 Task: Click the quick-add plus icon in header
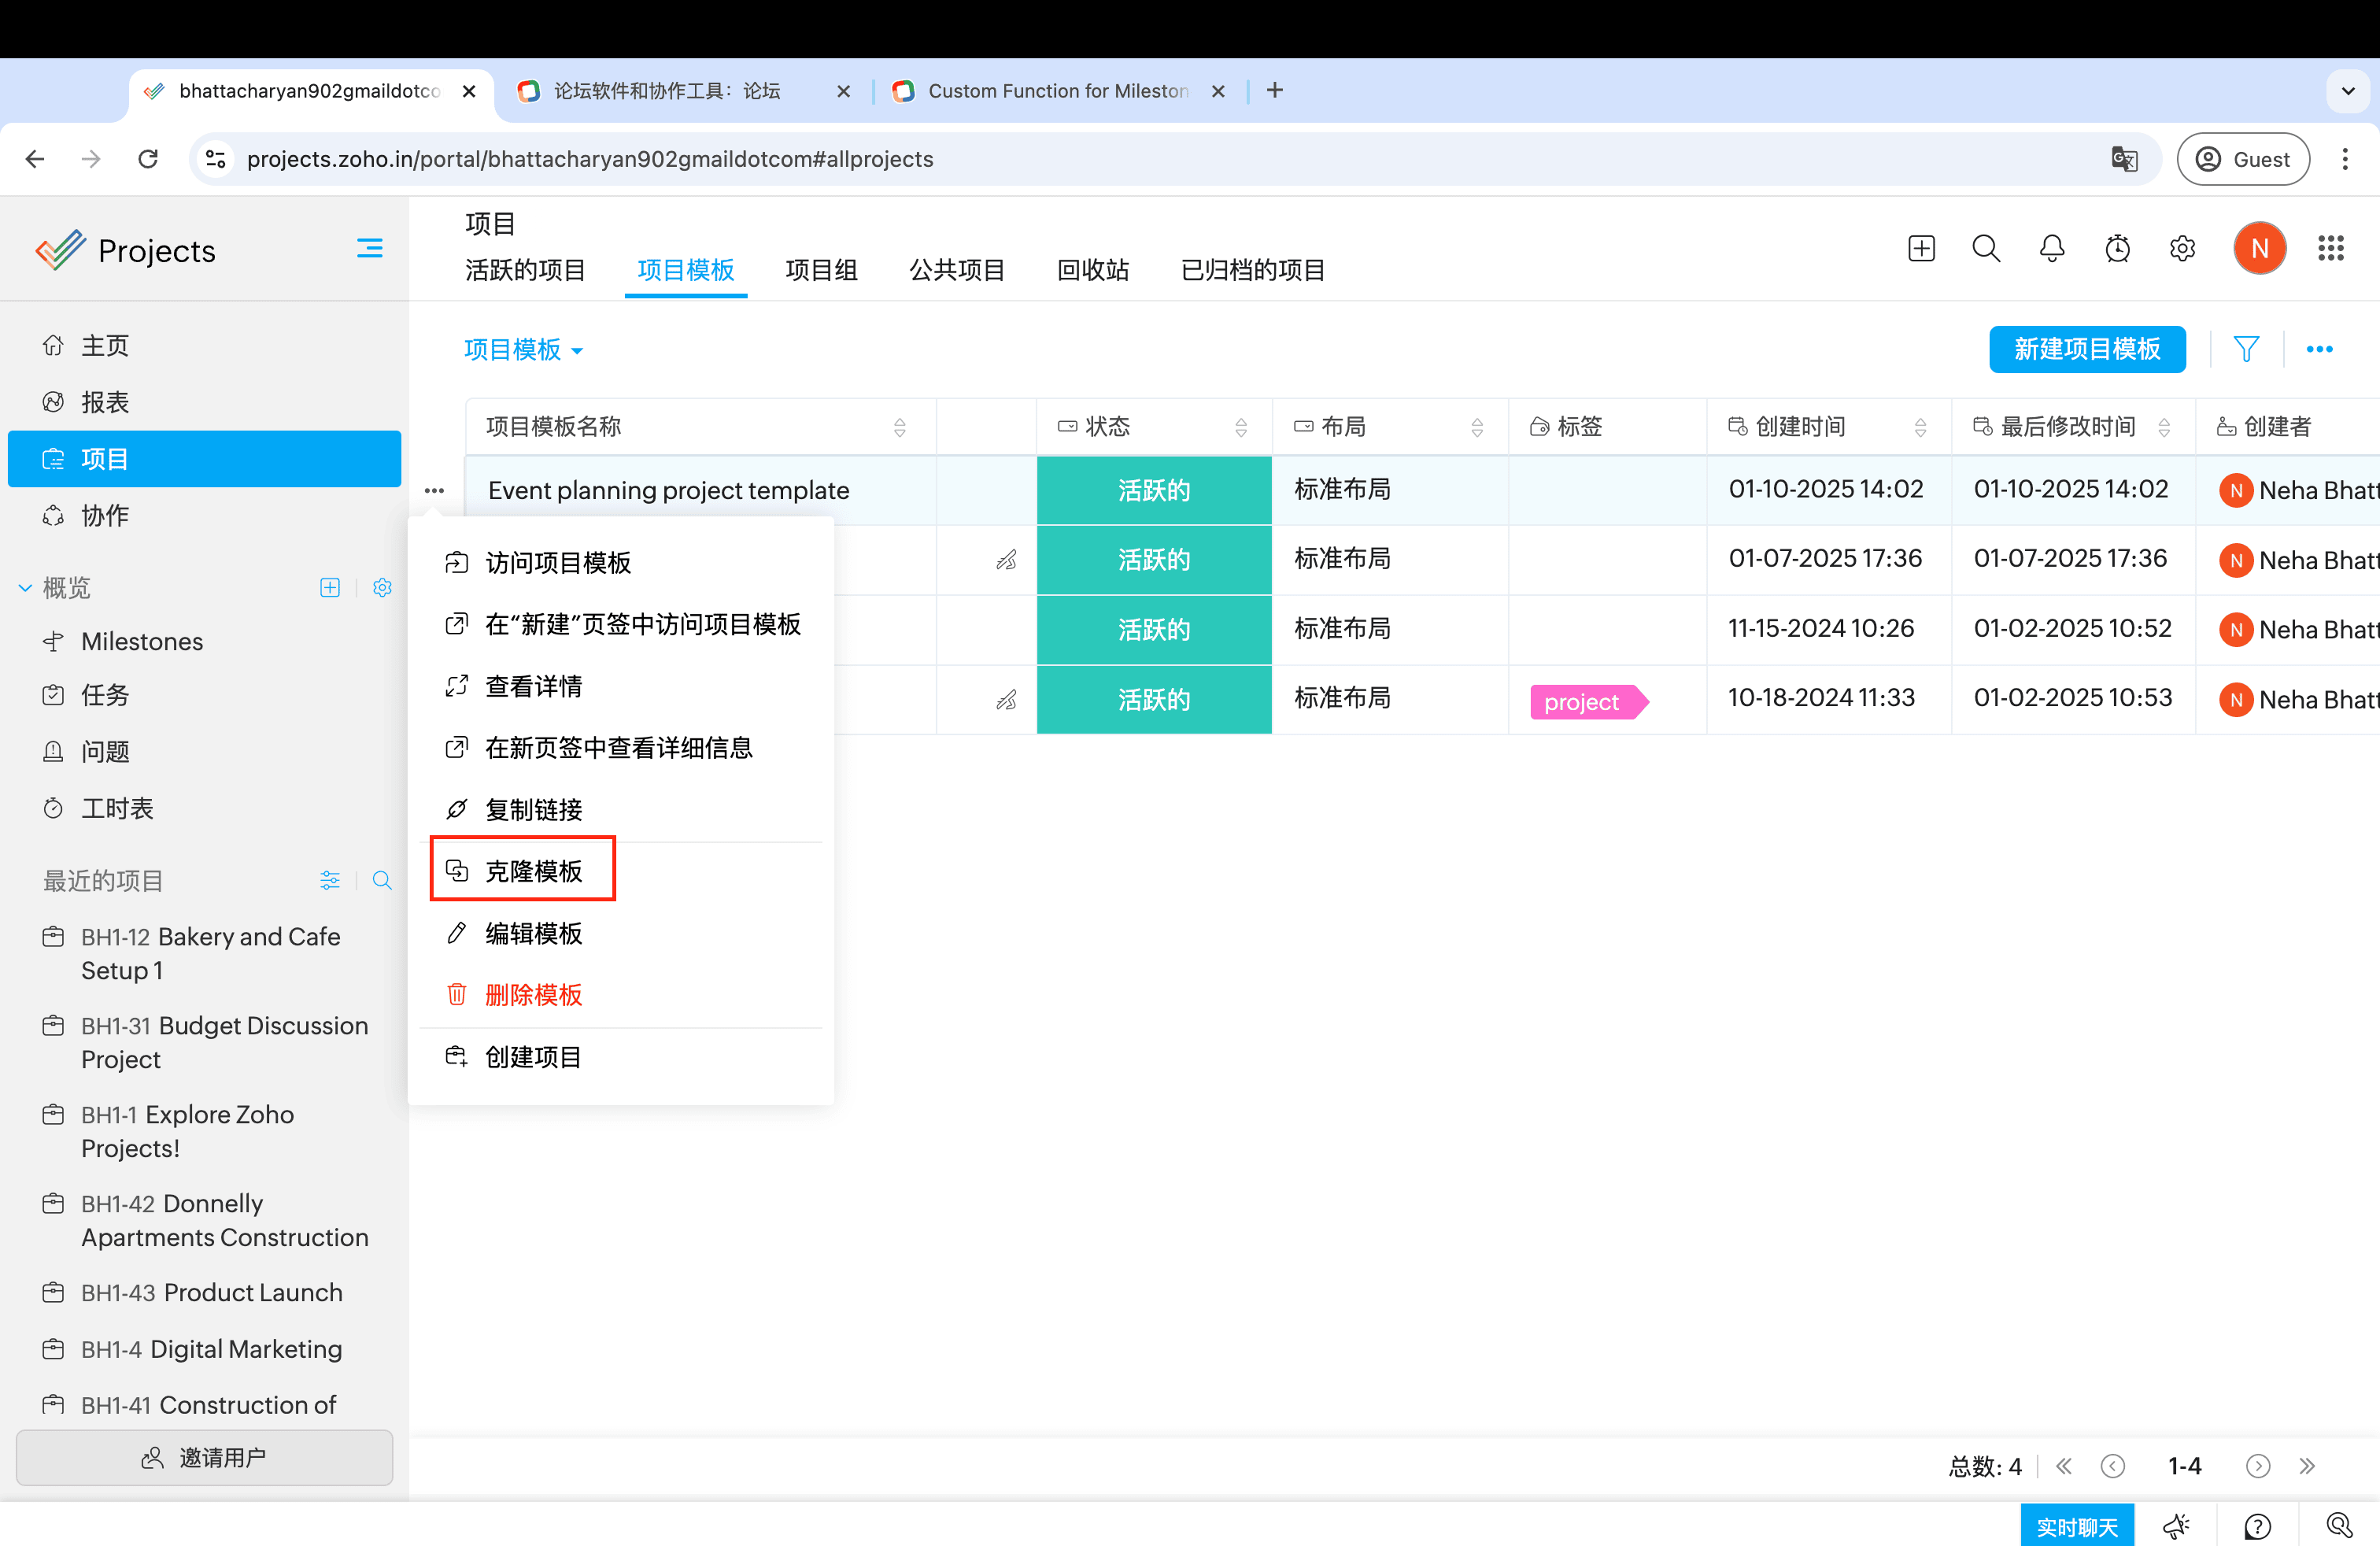(x=1921, y=248)
